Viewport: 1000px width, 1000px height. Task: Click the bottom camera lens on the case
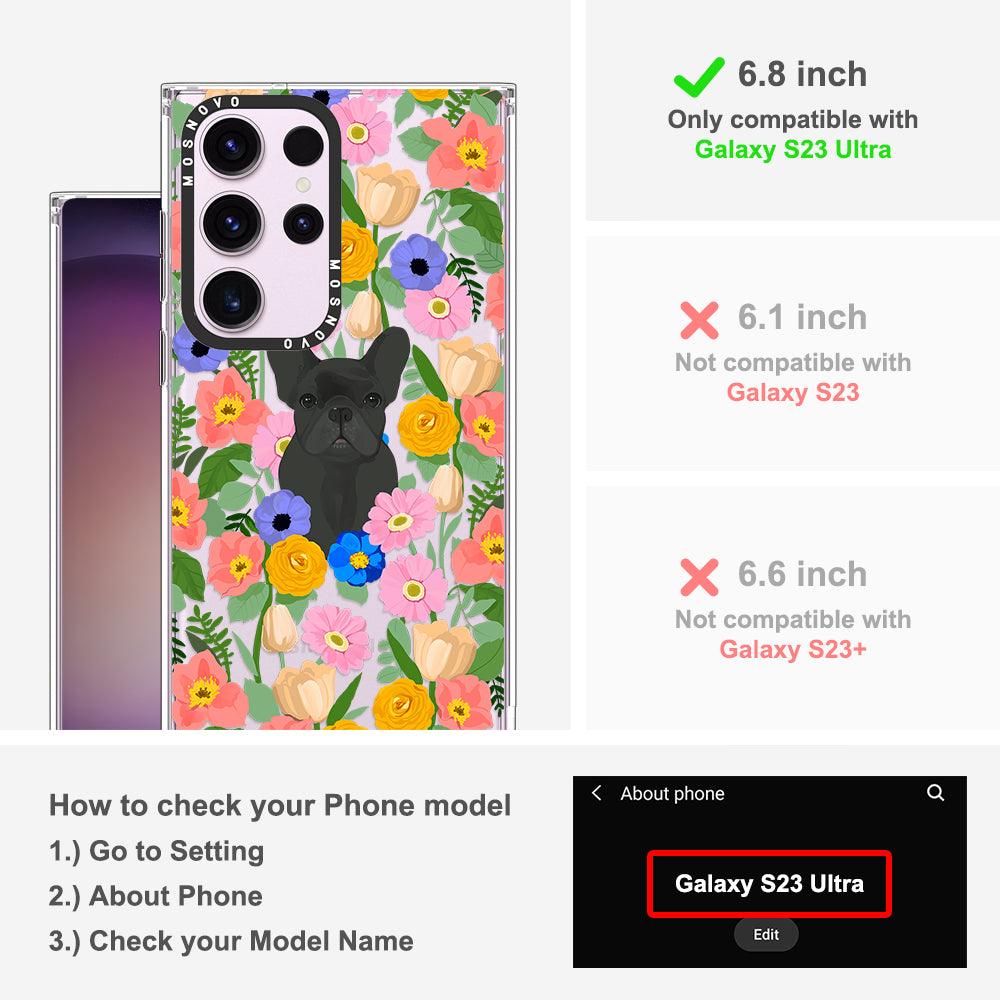click(x=232, y=299)
